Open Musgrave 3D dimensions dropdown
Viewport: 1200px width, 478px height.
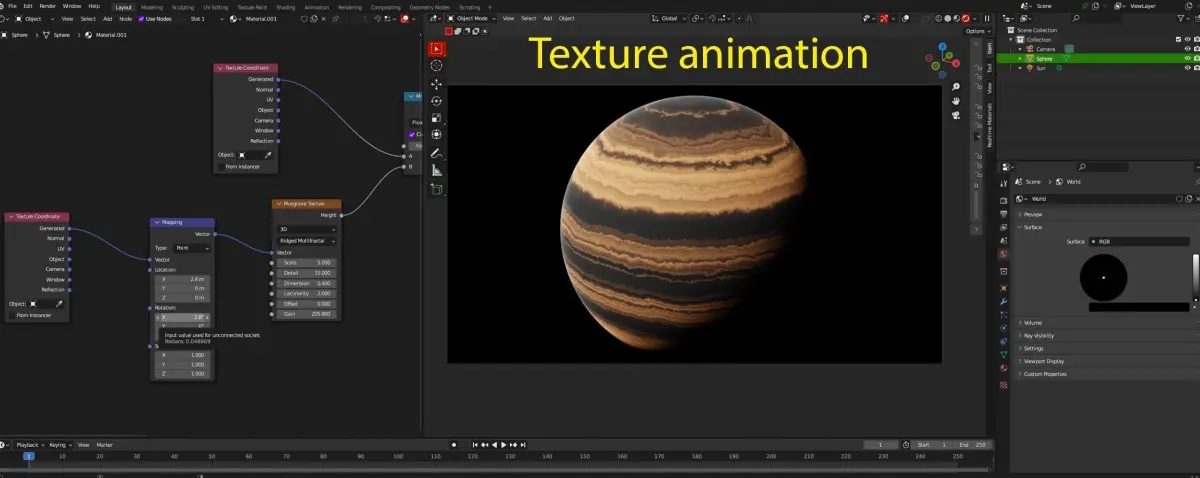(x=307, y=229)
